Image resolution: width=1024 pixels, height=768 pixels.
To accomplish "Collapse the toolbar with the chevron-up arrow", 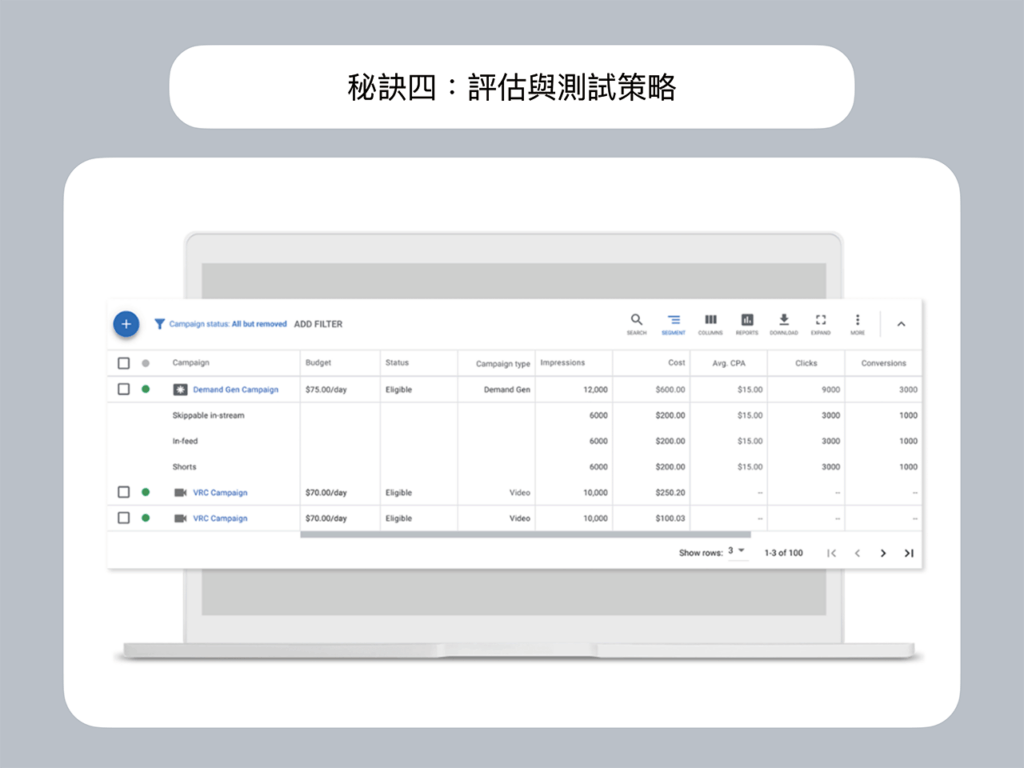I will click(x=901, y=324).
